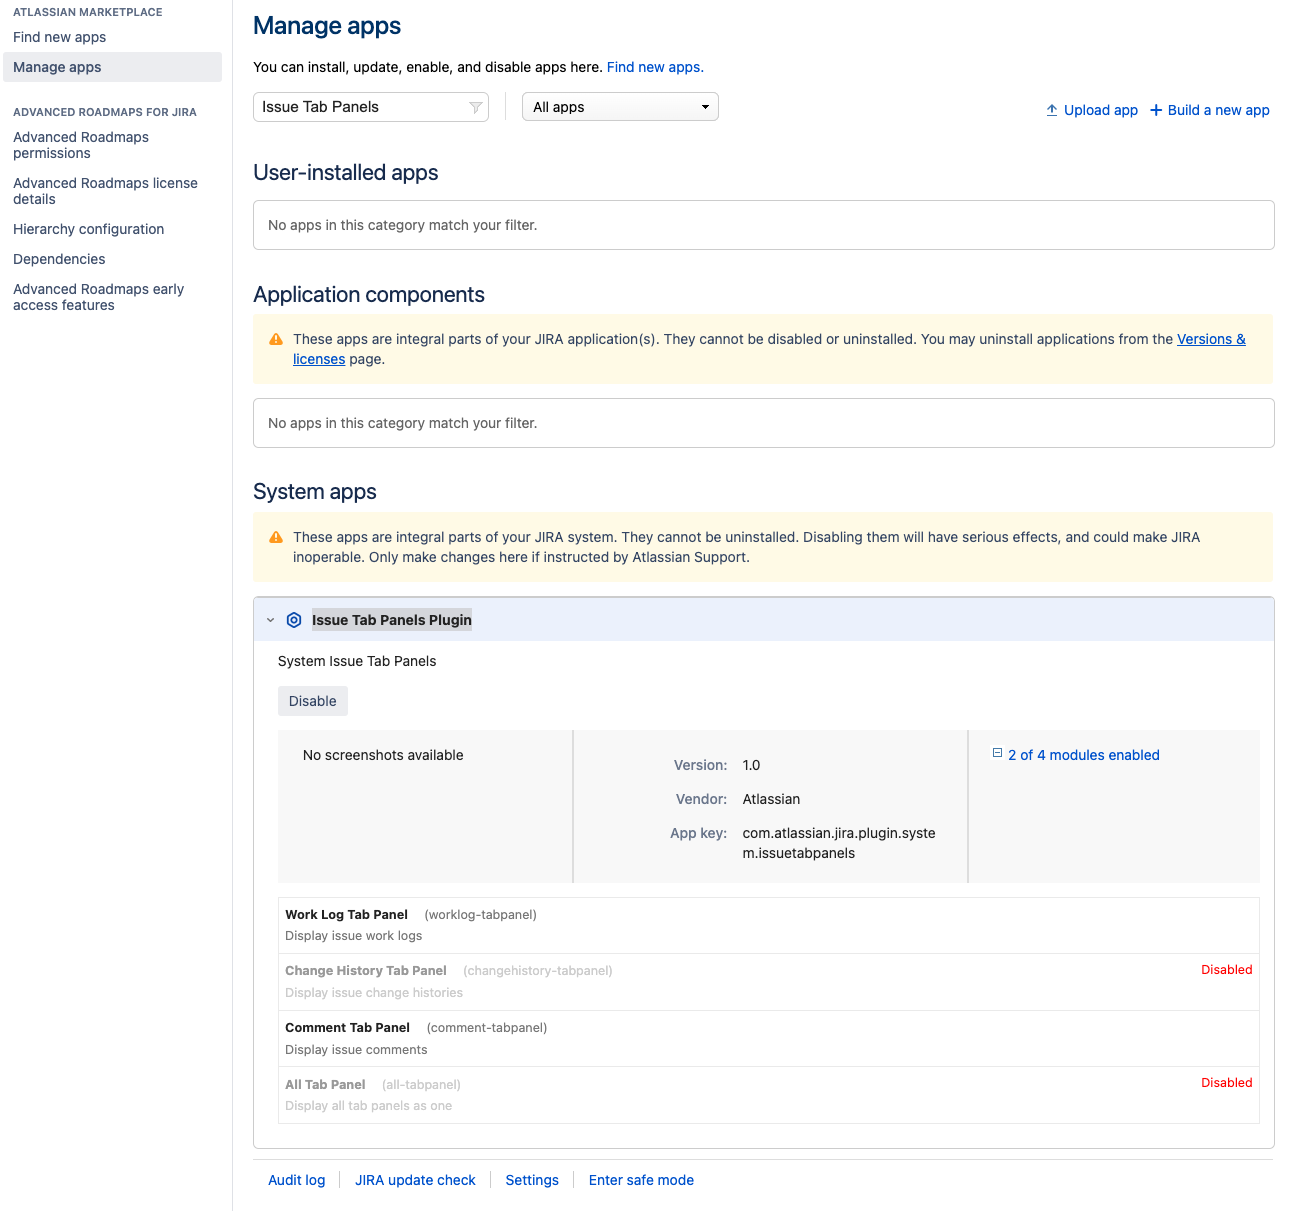Viewport: 1315px width, 1211px height.
Task: Click the (worklog-tabpanel) module key
Action: pyautogui.click(x=481, y=915)
